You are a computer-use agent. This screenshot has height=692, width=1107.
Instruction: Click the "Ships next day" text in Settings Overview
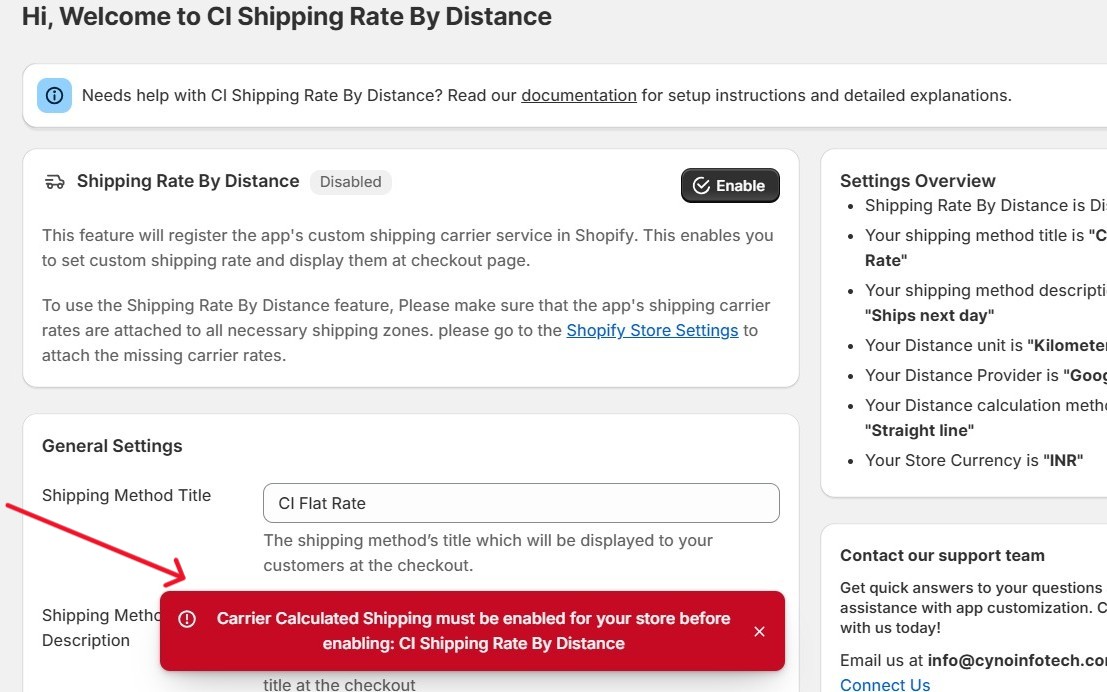[929, 315]
